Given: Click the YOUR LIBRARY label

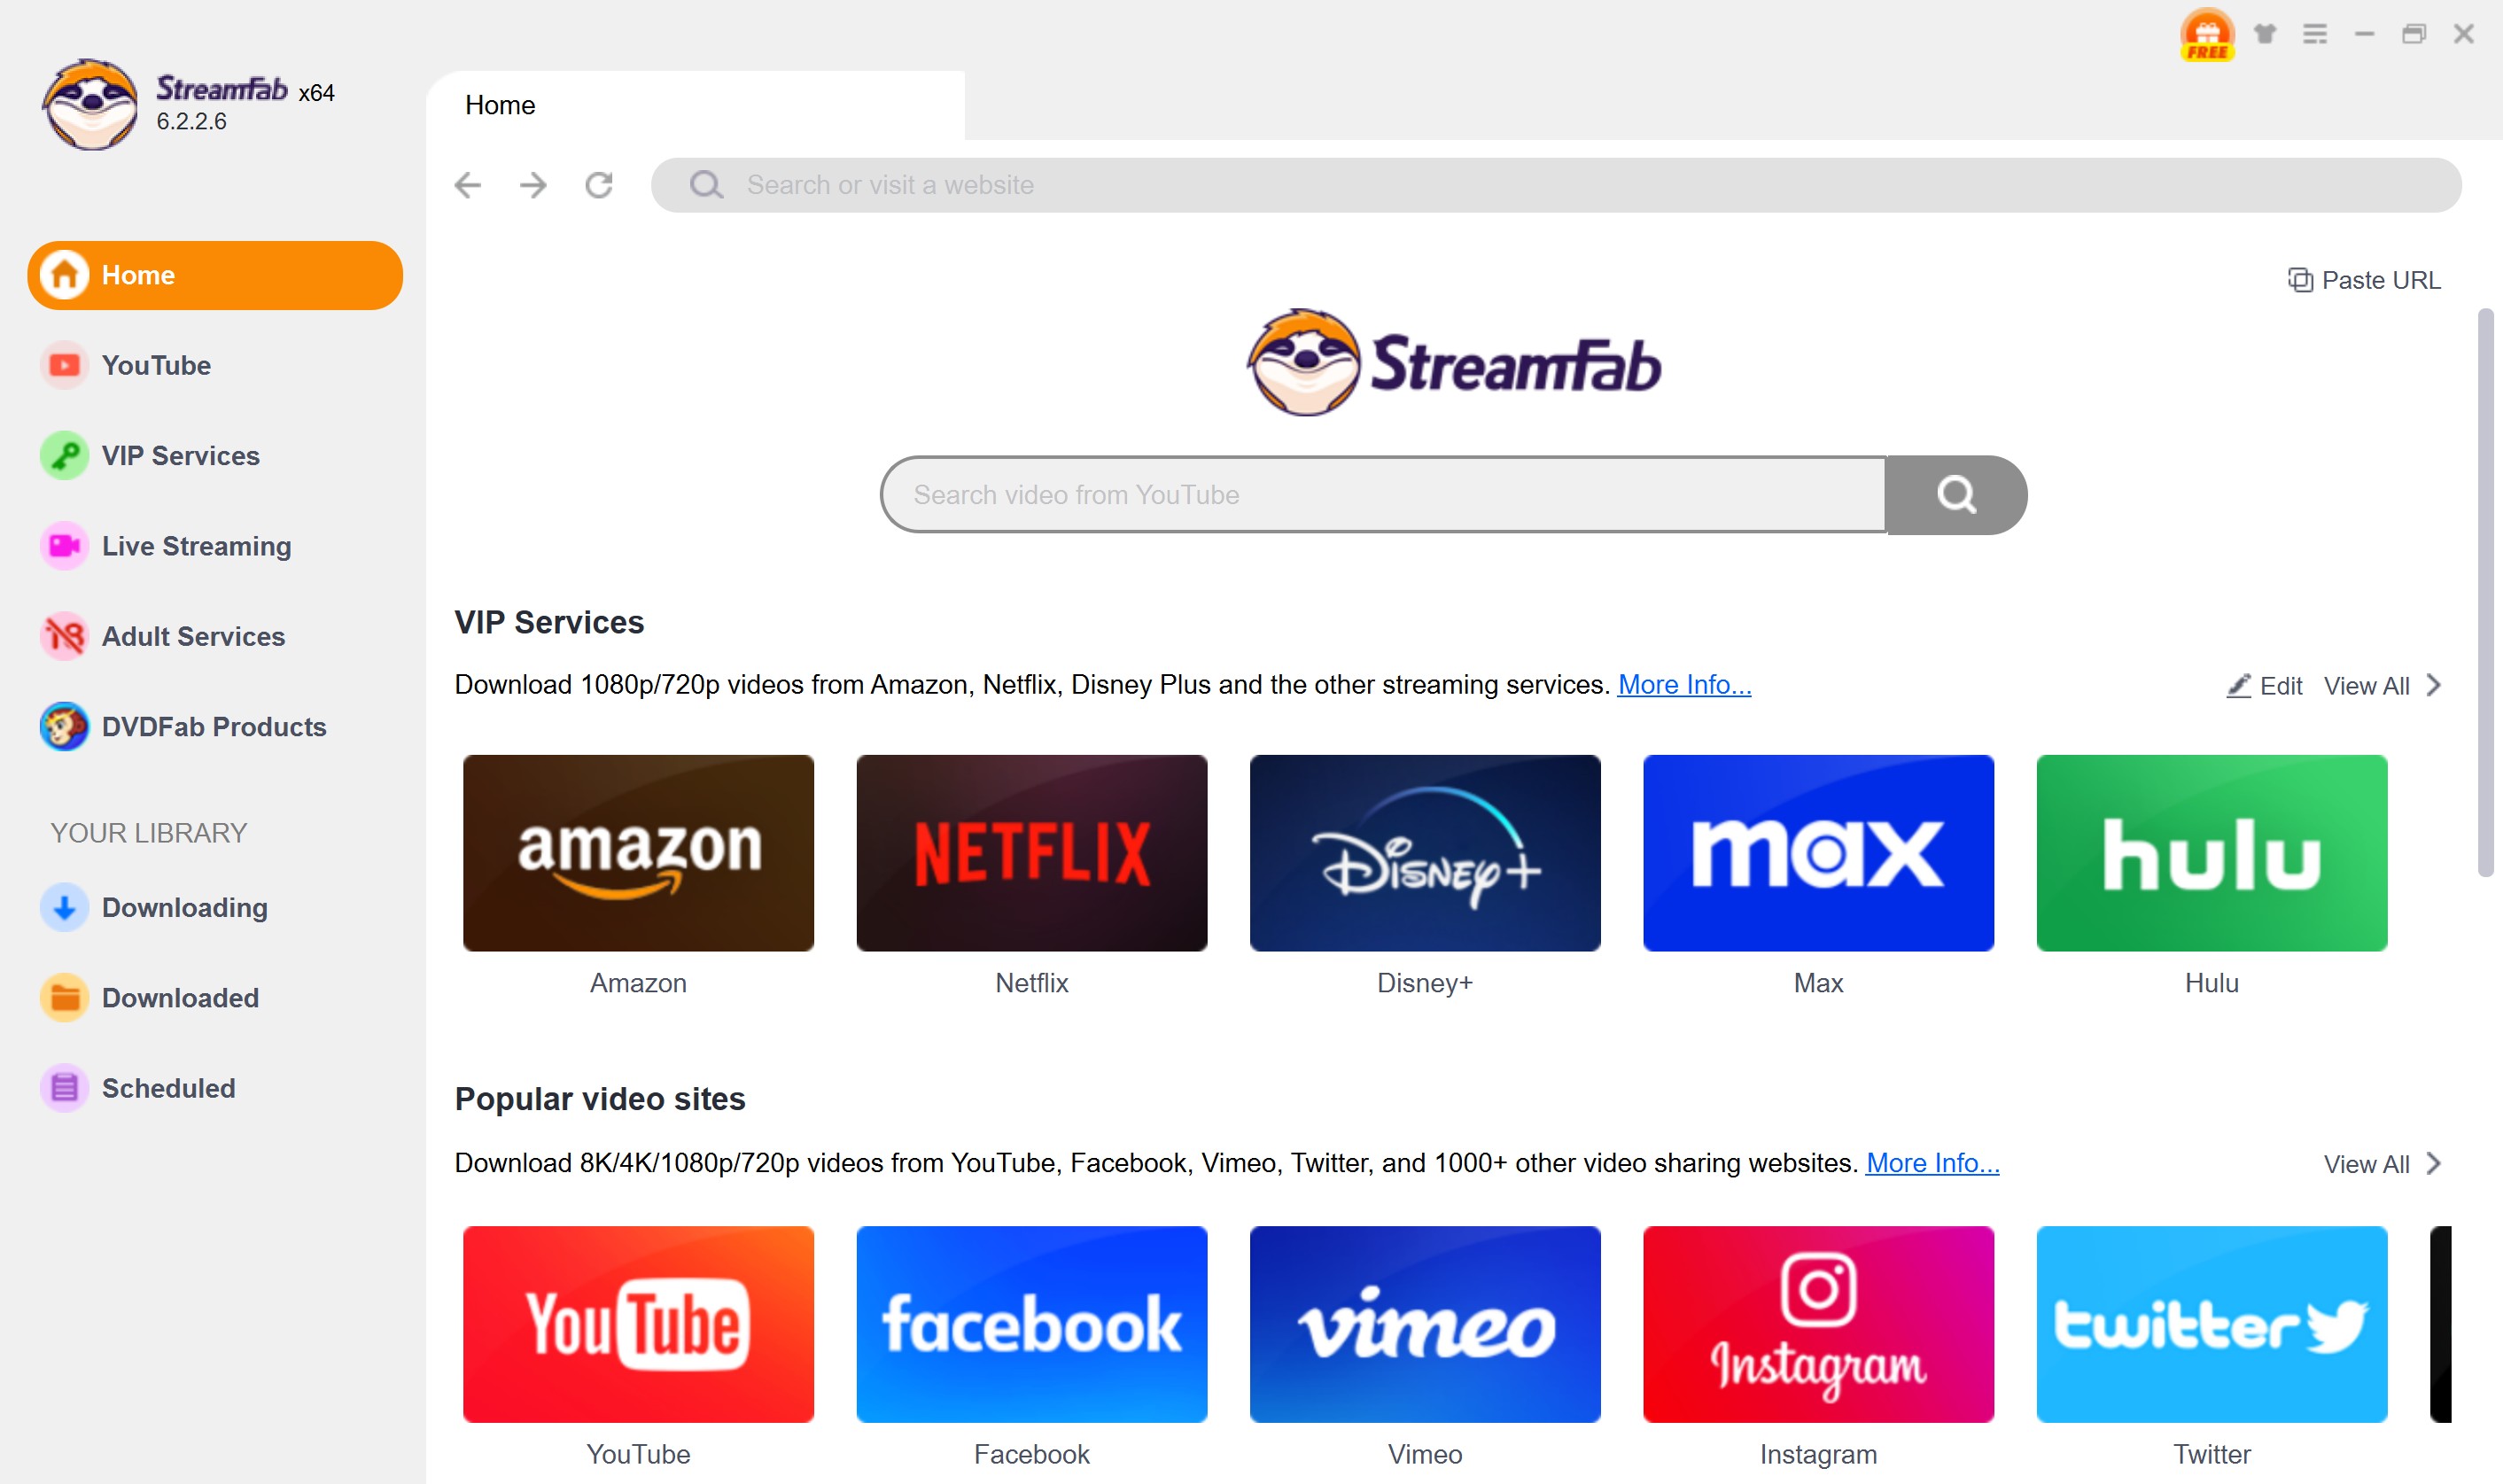Looking at the screenshot, I should tap(148, 833).
